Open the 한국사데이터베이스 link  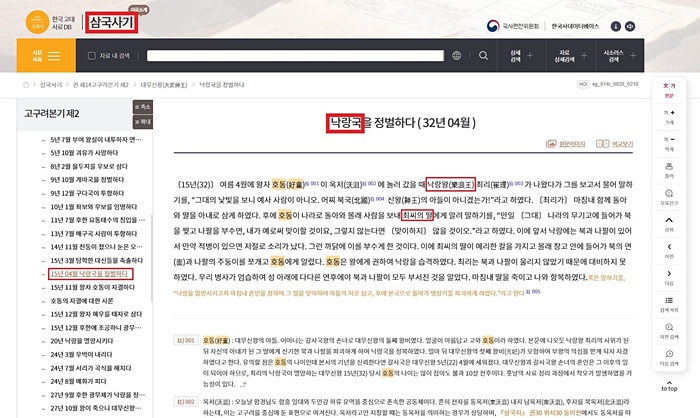click(x=575, y=26)
